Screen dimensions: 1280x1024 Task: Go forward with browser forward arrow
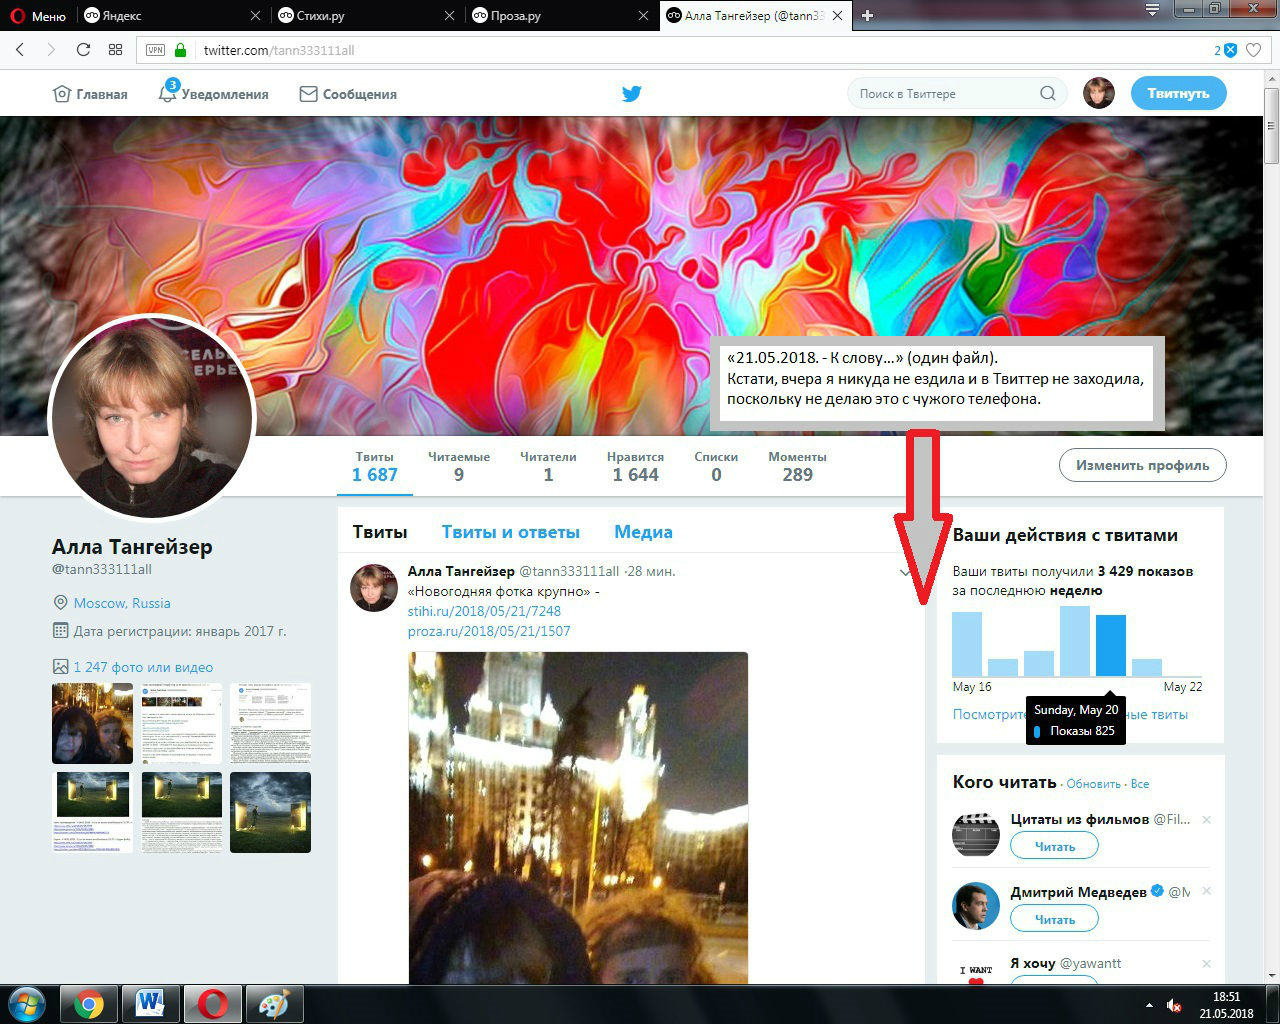pyautogui.click(x=50, y=50)
